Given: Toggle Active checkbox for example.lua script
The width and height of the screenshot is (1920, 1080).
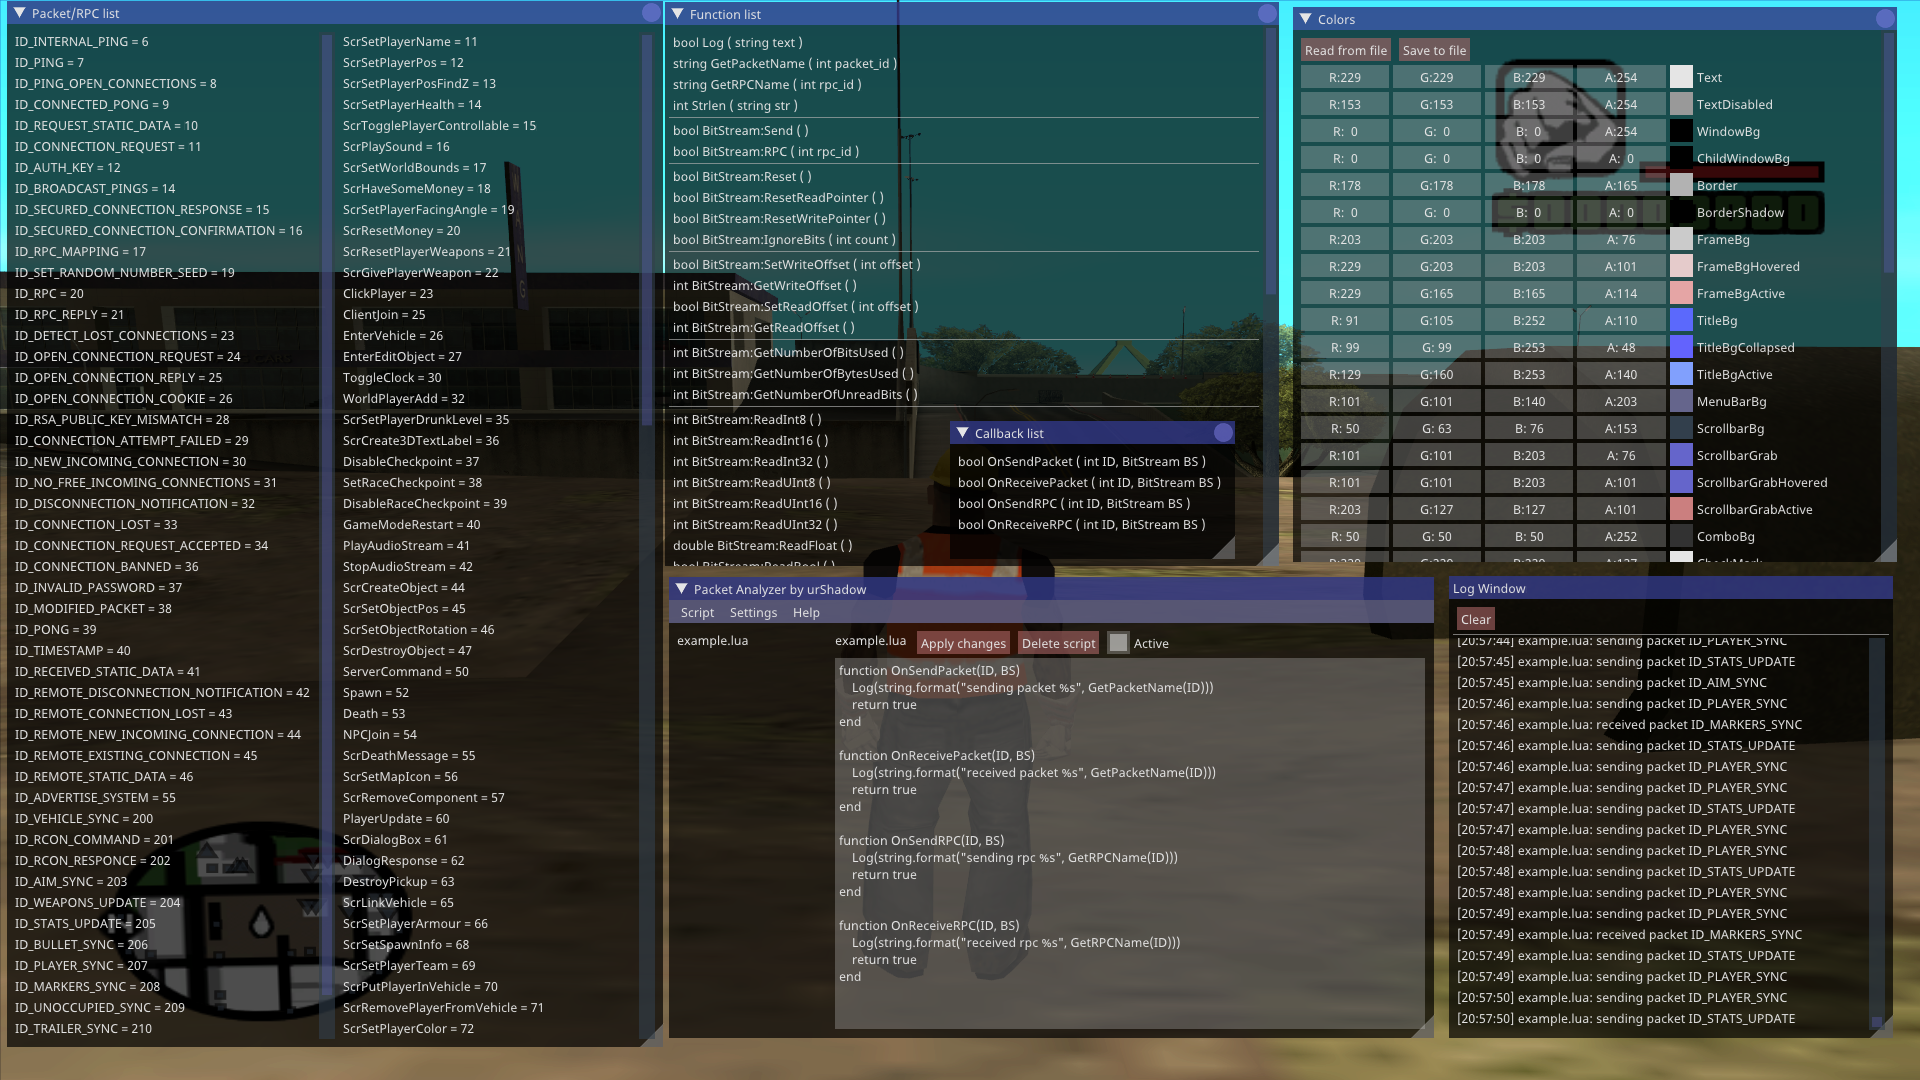Looking at the screenshot, I should click(1118, 644).
